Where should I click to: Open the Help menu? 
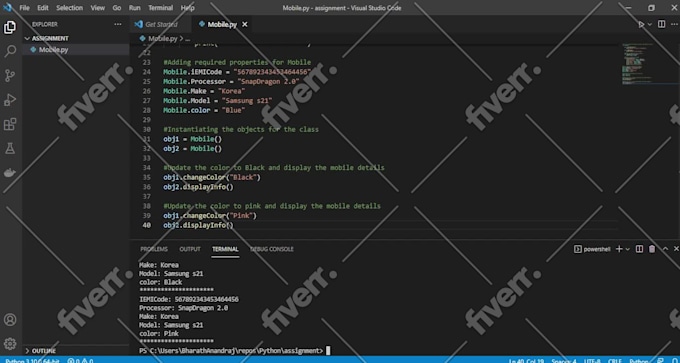point(187,8)
